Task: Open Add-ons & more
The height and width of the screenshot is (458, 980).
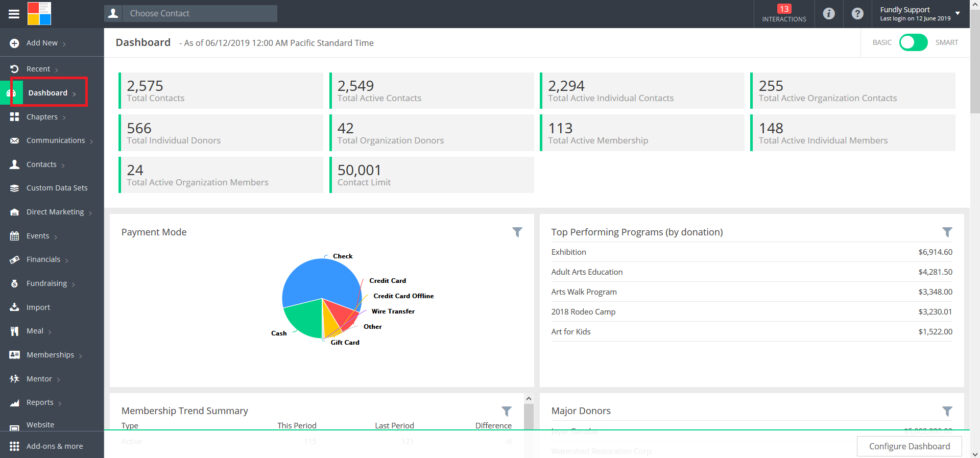Action: pos(54,446)
